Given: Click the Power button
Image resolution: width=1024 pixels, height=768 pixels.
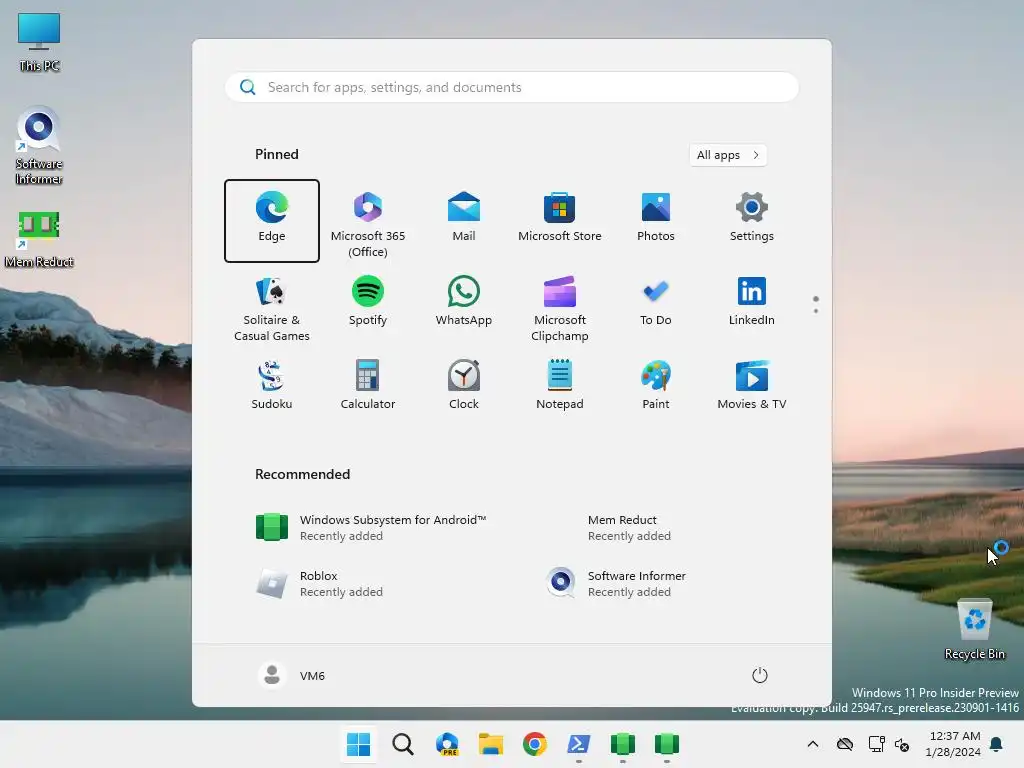Looking at the screenshot, I should pyautogui.click(x=760, y=675).
